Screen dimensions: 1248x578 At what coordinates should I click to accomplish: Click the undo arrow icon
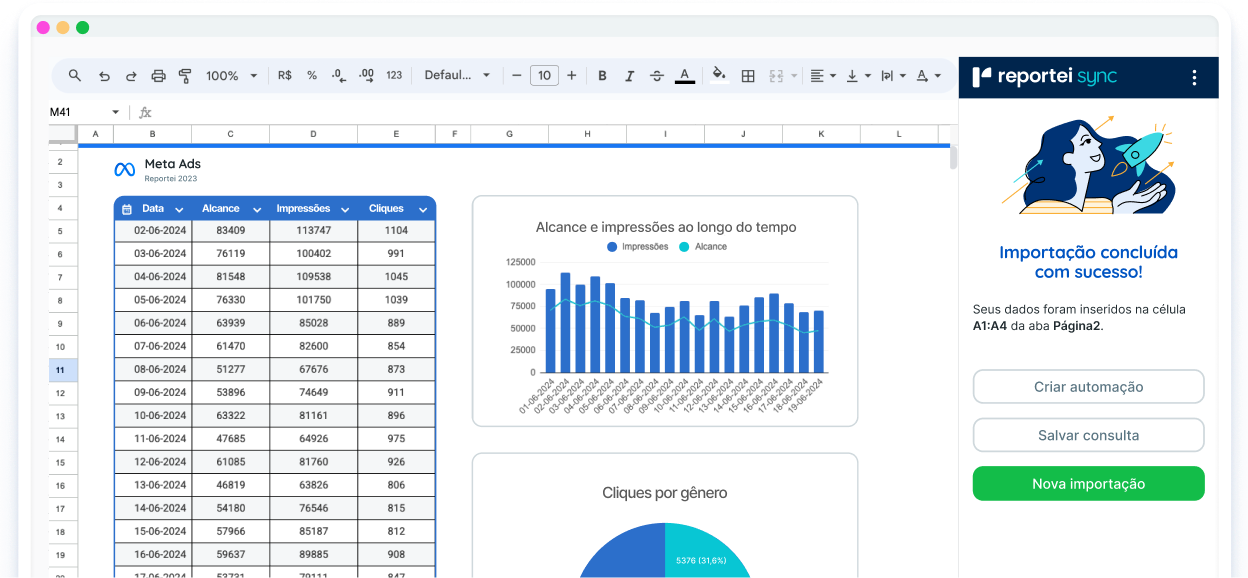coord(104,76)
